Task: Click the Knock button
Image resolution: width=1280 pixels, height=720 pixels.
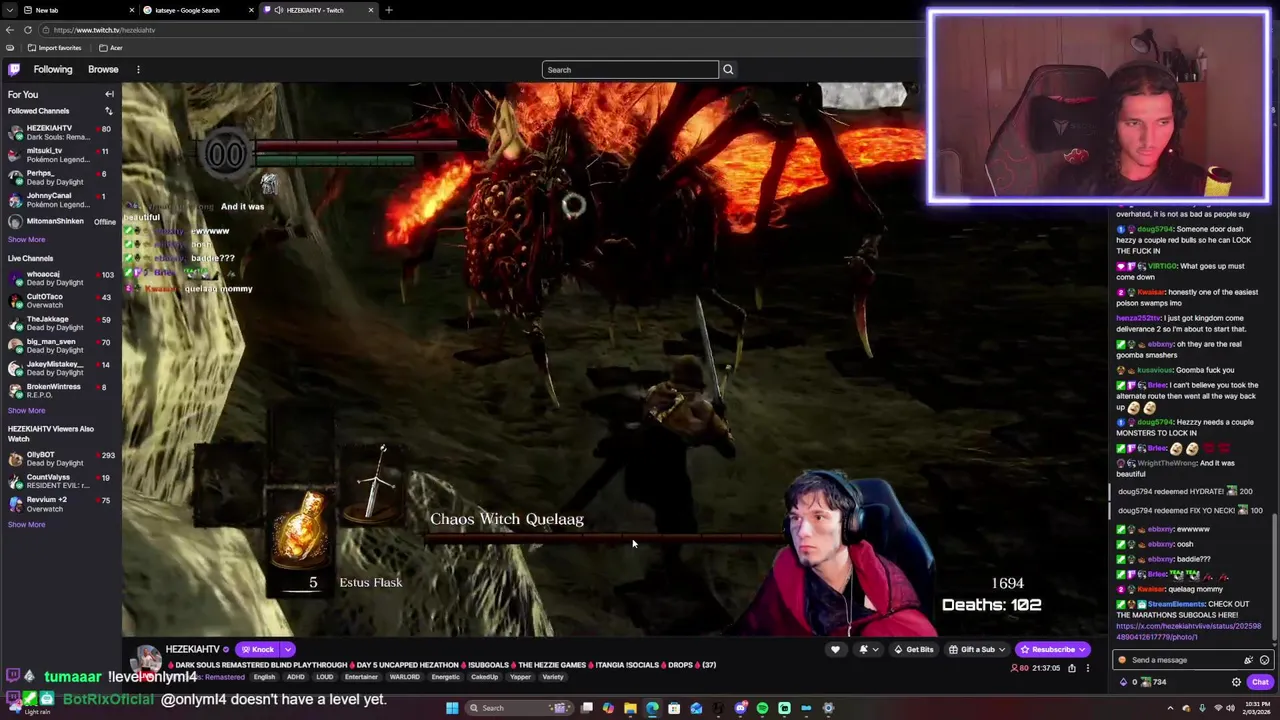Action: tap(257, 650)
